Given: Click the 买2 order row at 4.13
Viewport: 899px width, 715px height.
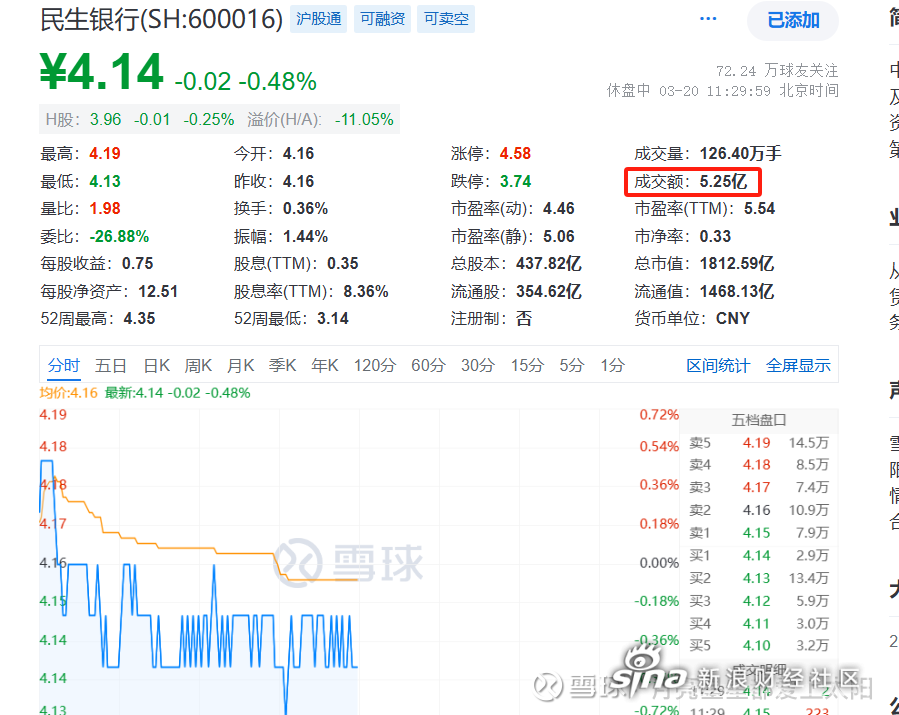Looking at the screenshot, I should [x=759, y=578].
